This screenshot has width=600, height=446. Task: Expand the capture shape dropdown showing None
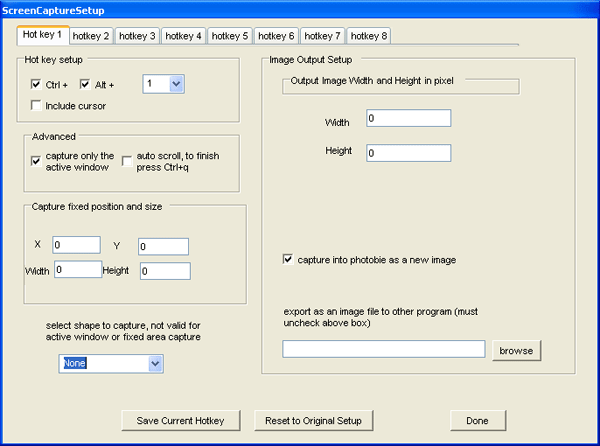pos(155,363)
